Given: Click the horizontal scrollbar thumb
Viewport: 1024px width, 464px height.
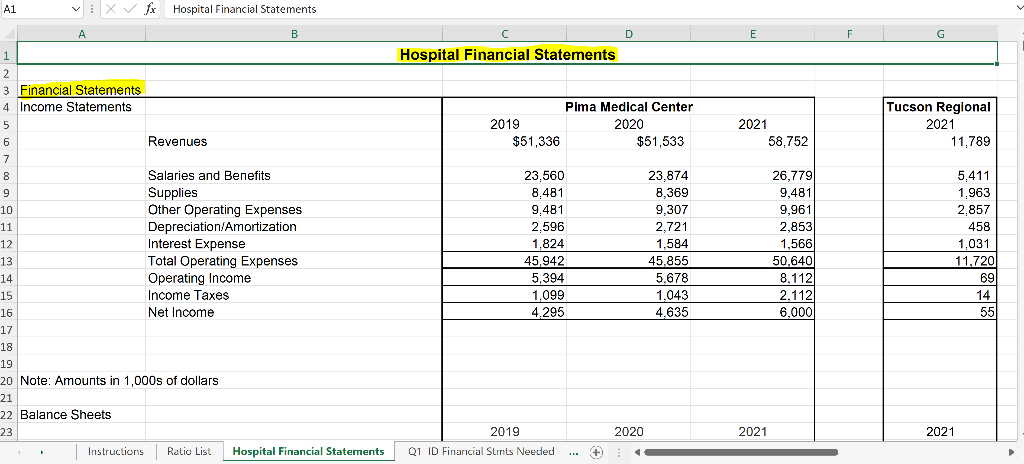Looking at the screenshot, I should point(741,452).
